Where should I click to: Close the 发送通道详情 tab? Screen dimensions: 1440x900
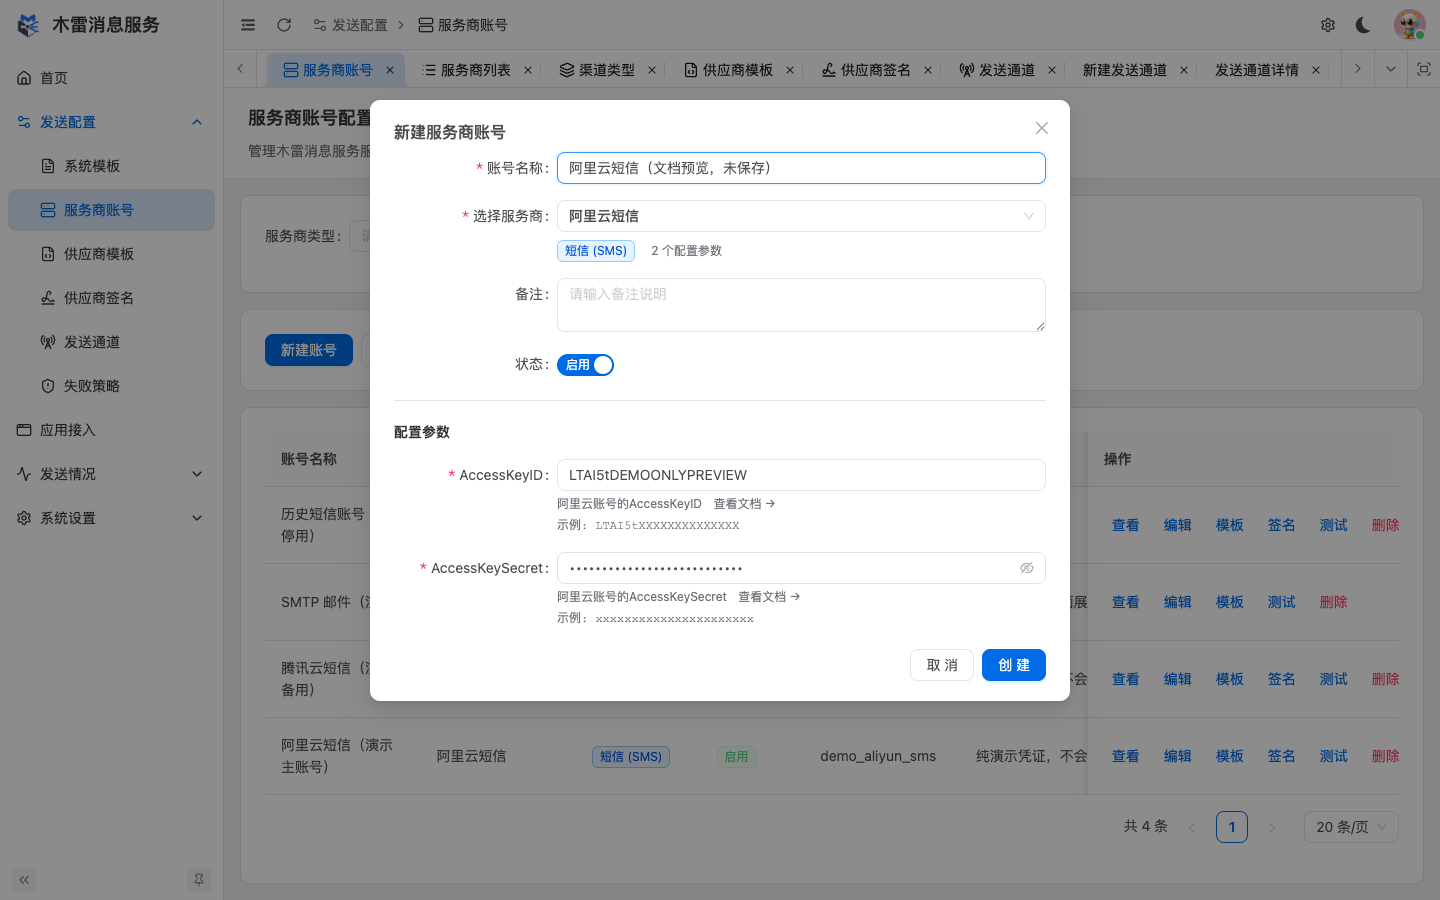tap(1316, 70)
